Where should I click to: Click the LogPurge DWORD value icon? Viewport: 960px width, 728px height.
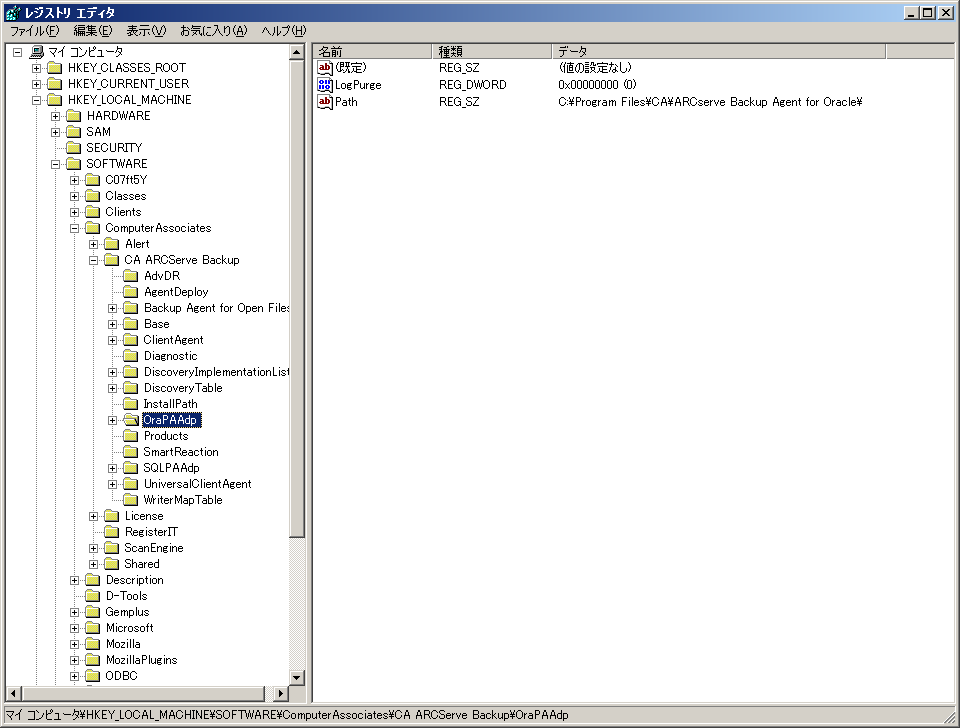point(325,85)
